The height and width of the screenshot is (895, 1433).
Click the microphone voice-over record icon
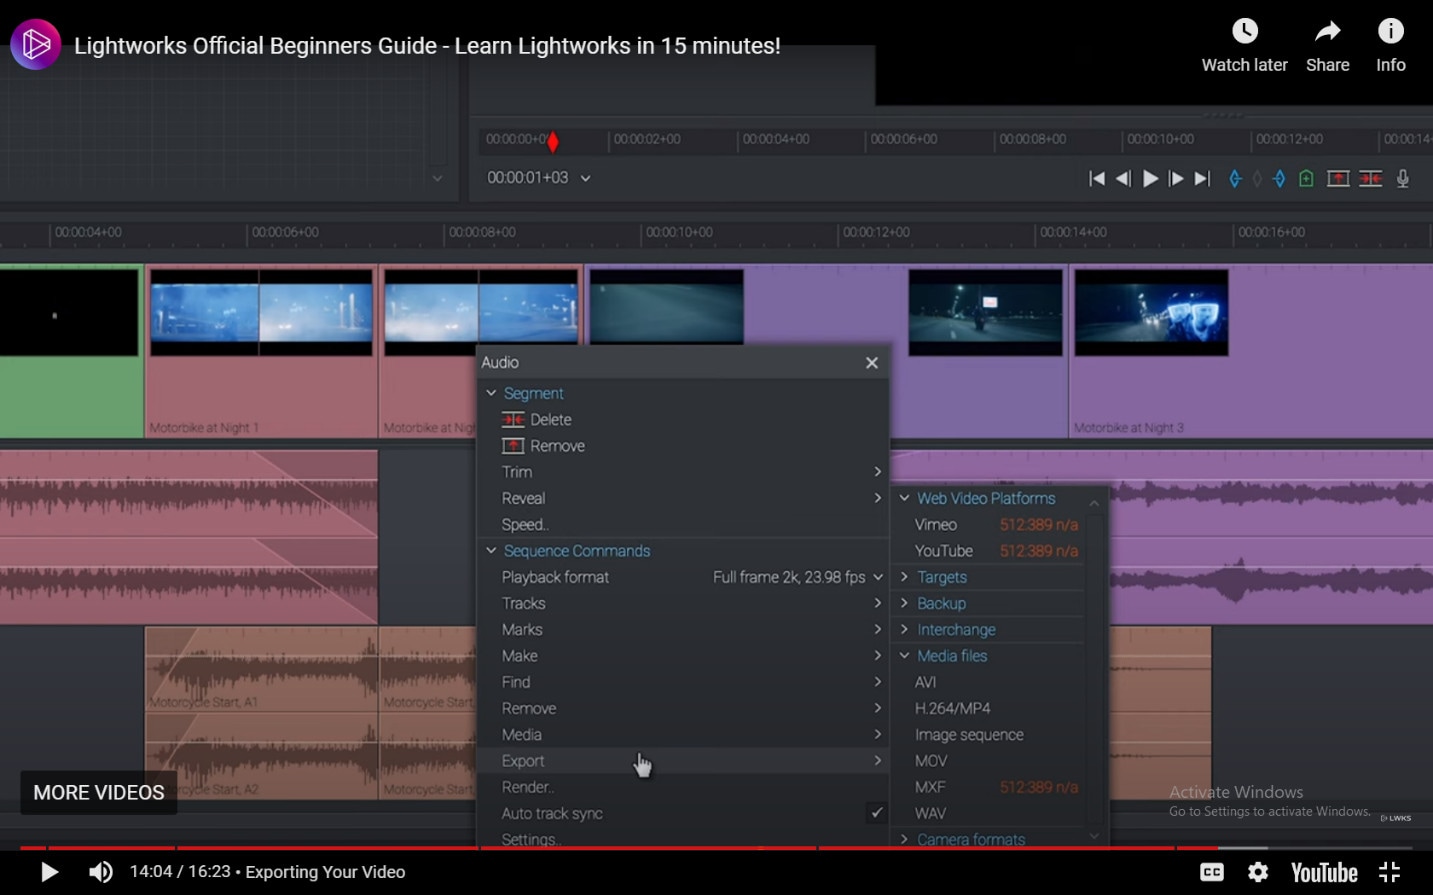[x=1403, y=179]
